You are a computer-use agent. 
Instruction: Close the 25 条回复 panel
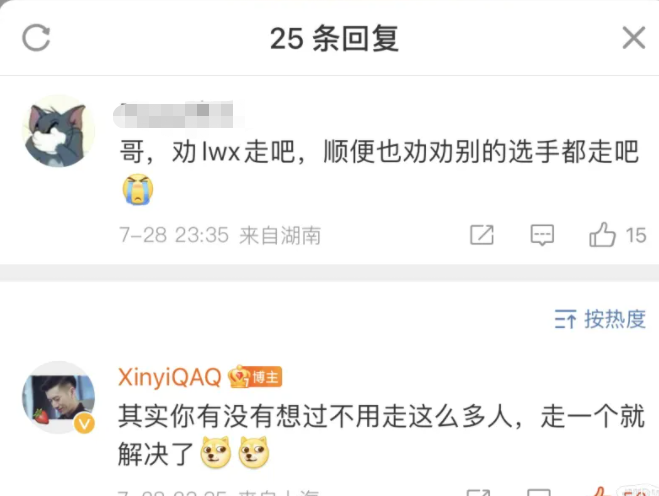click(x=633, y=38)
